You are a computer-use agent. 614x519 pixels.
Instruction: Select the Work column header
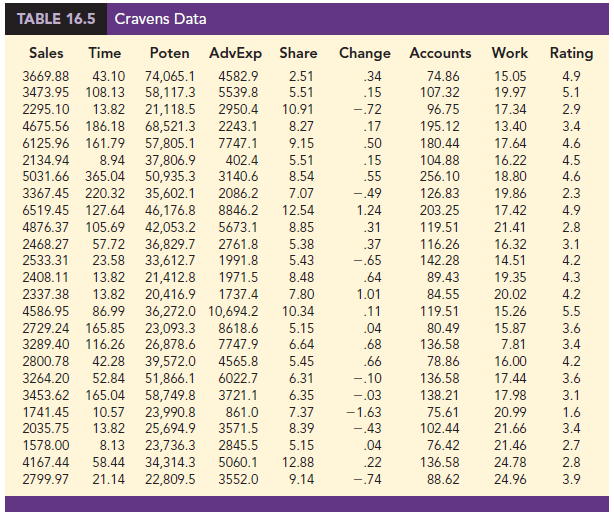pos(510,52)
